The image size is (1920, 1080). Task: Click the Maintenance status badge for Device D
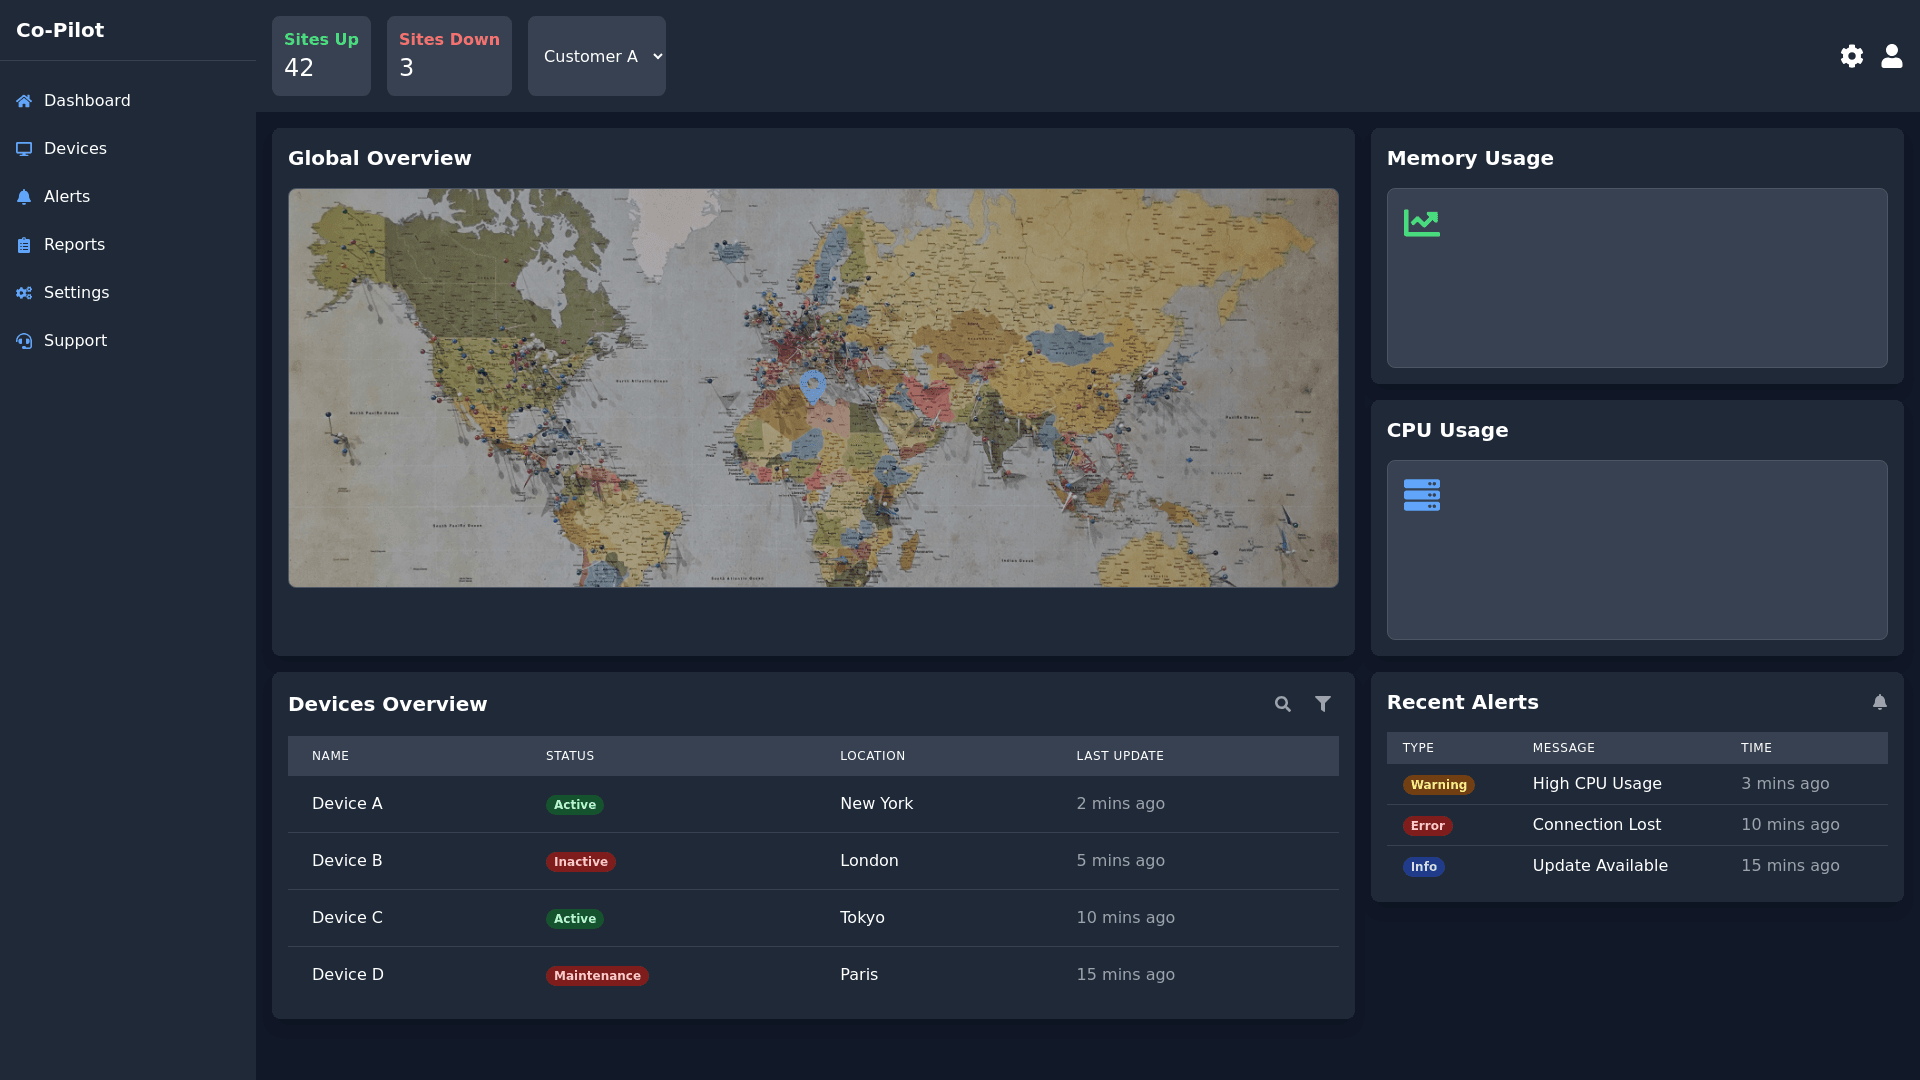597,975
